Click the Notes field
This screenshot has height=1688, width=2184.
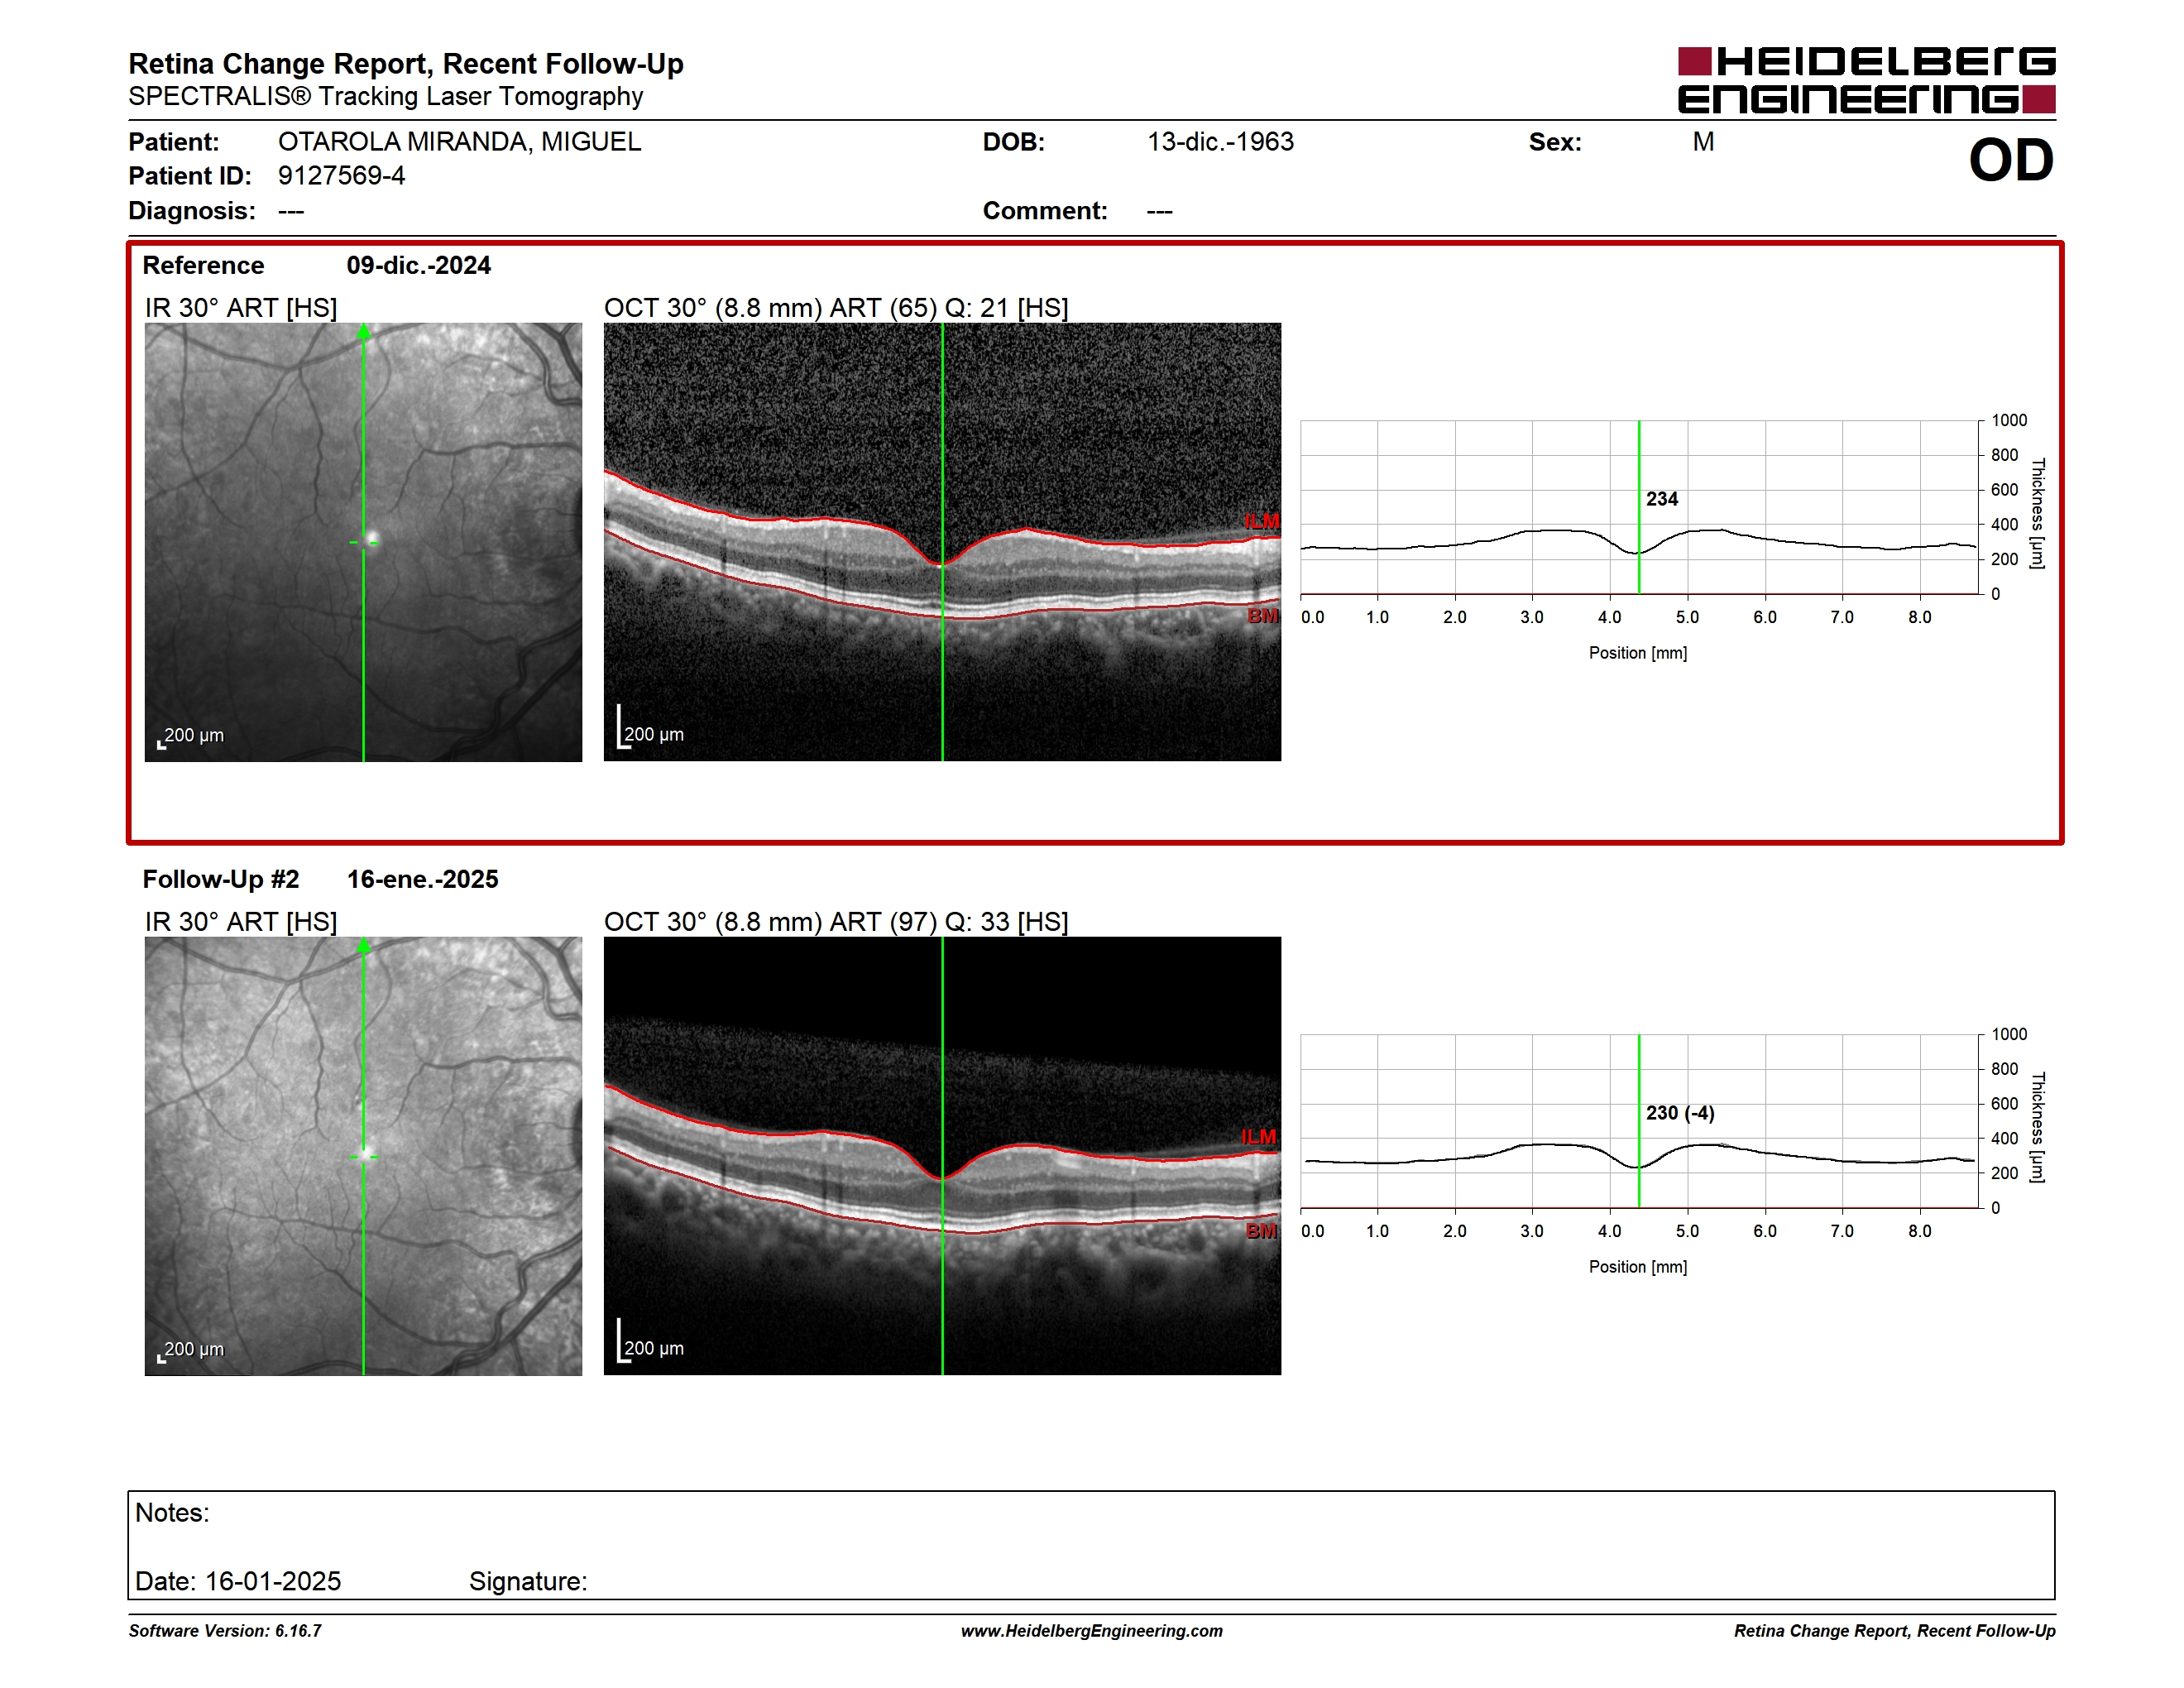click(x=1091, y=1545)
